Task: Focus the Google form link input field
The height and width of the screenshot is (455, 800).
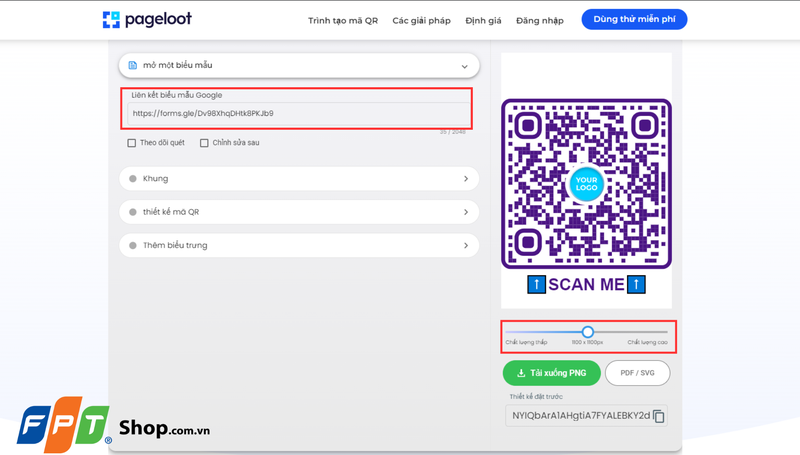Action: click(x=298, y=113)
